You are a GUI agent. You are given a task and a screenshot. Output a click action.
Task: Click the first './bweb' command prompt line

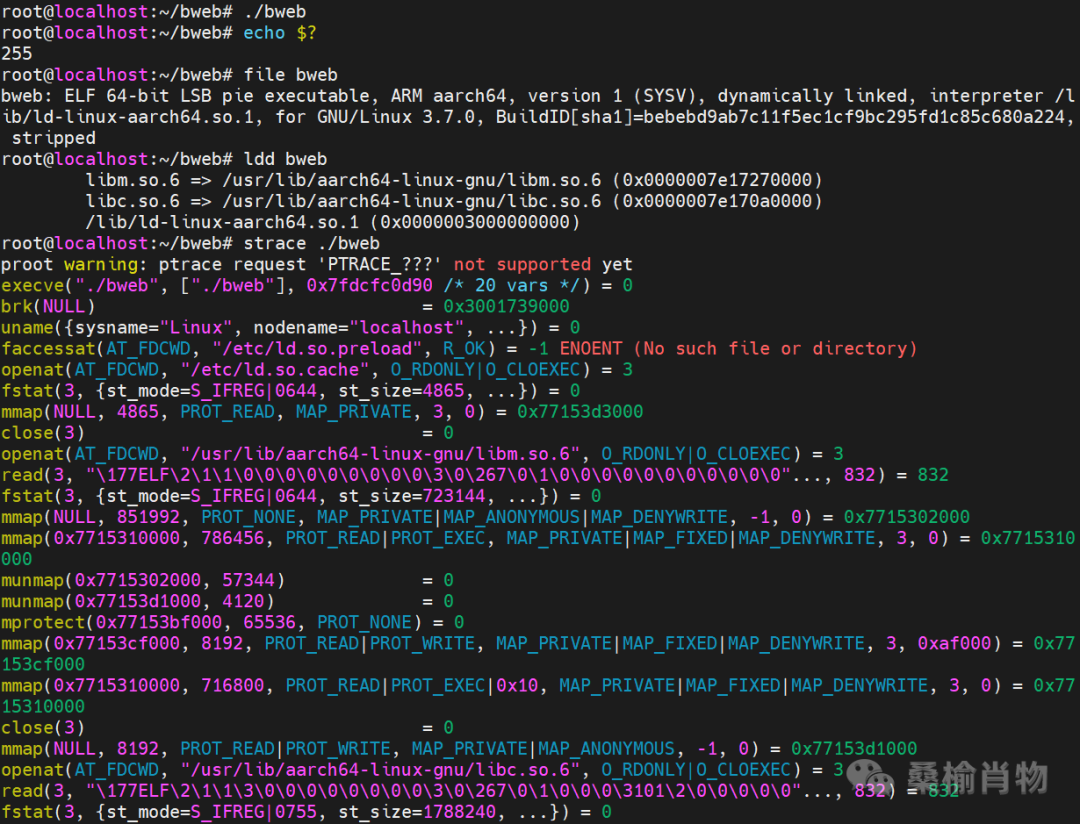[x=154, y=12]
